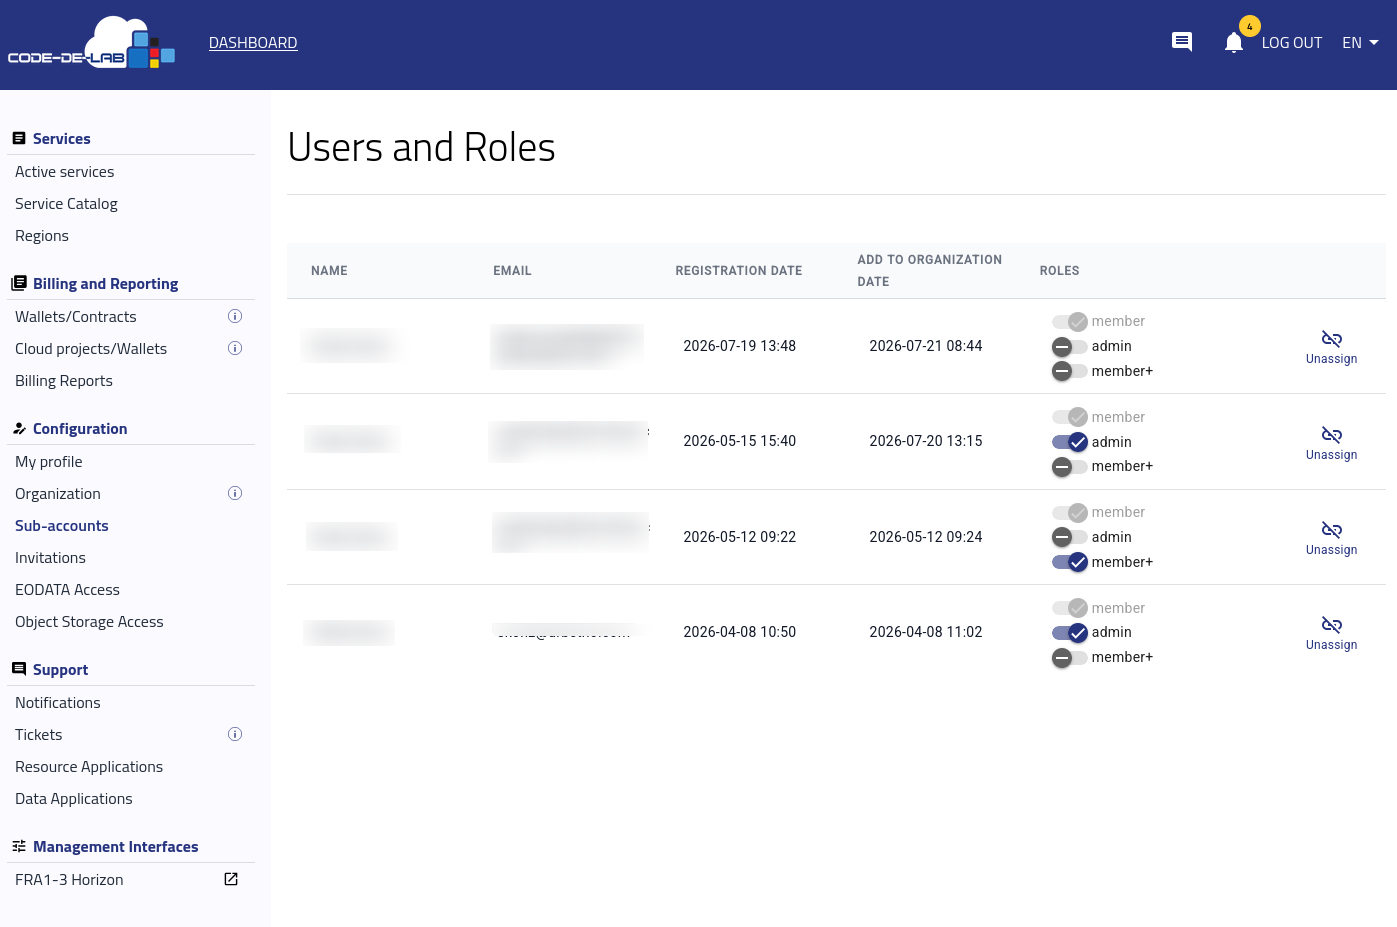
Task: Show info icon beside Cloud projects/Wallets
Action: 235,348
